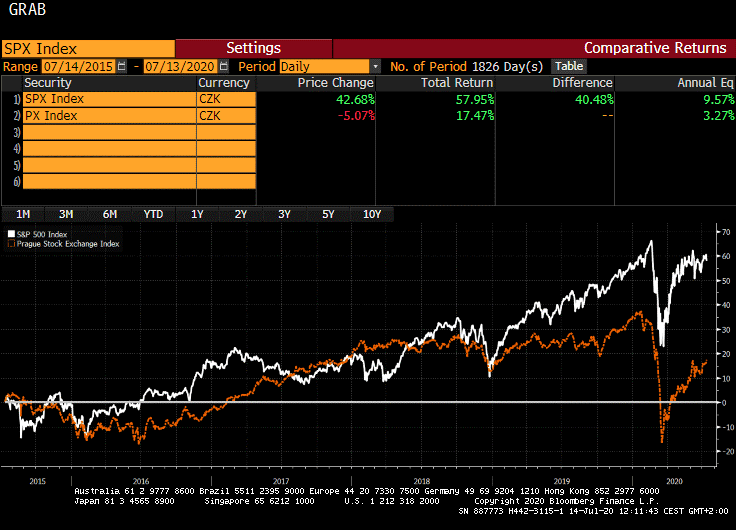This screenshot has height=530, width=736.
Task: Open the start date calendar picker icon
Action: tap(122, 66)
